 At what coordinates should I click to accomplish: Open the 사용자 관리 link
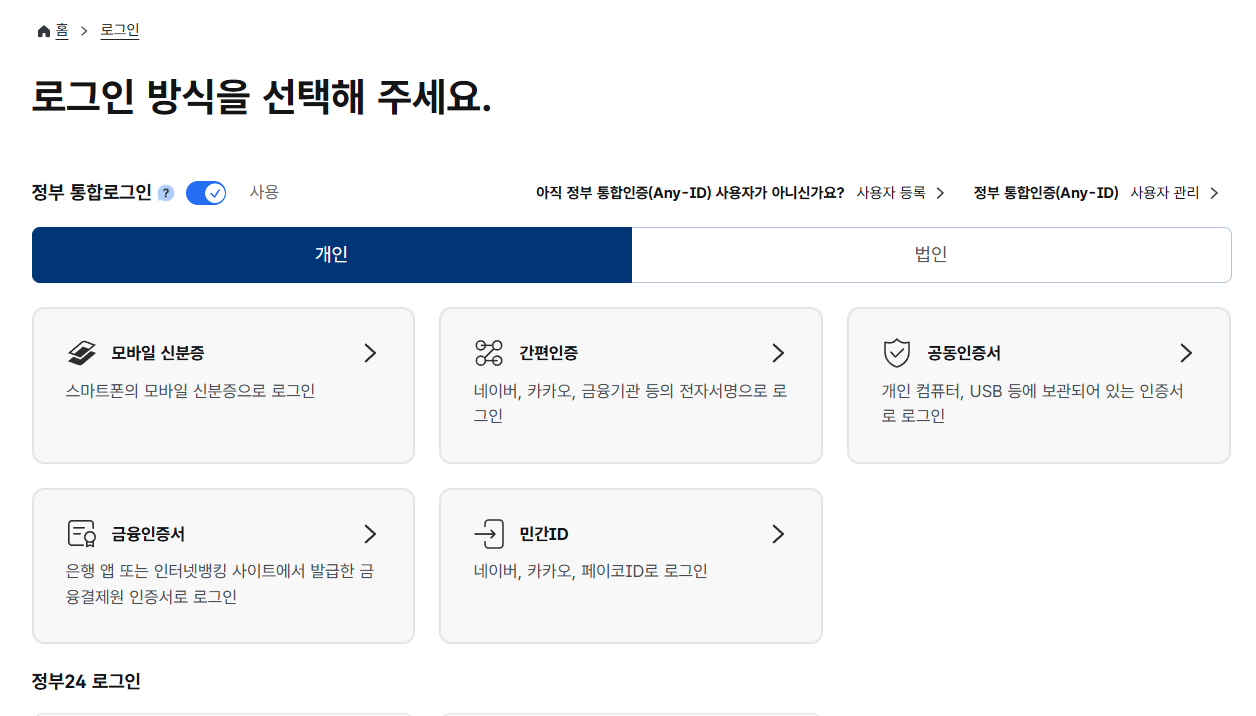[1165, 193]
